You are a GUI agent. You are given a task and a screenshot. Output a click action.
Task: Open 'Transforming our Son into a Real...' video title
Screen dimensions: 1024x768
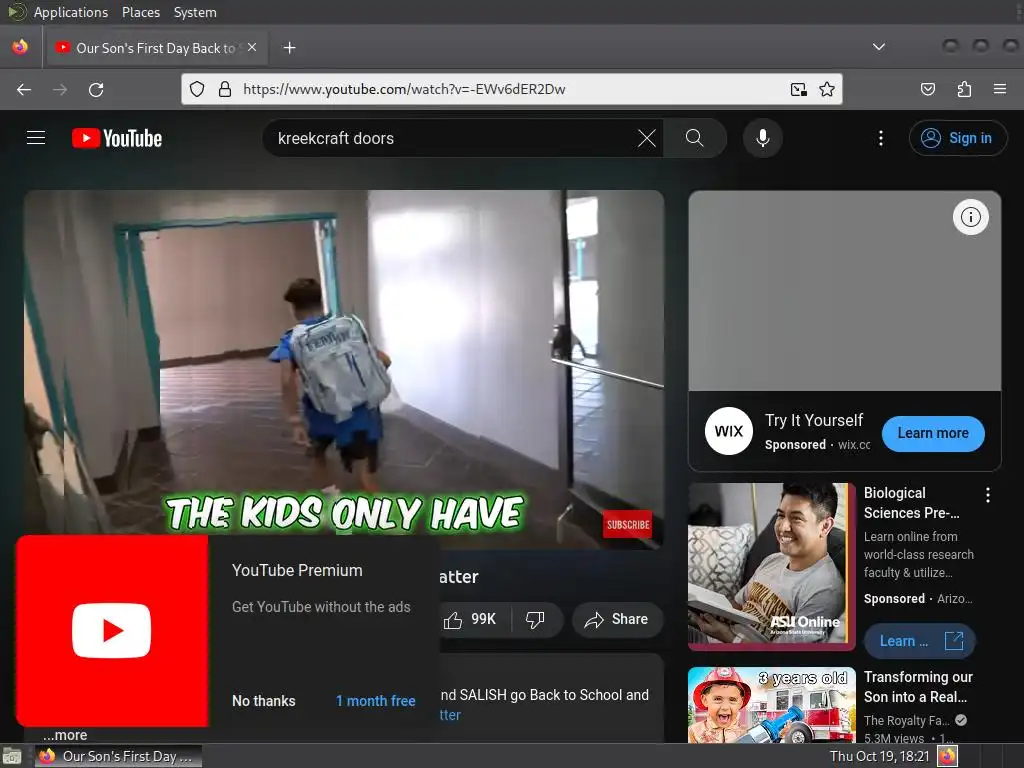pyautogui.click(x=918, y=686)
